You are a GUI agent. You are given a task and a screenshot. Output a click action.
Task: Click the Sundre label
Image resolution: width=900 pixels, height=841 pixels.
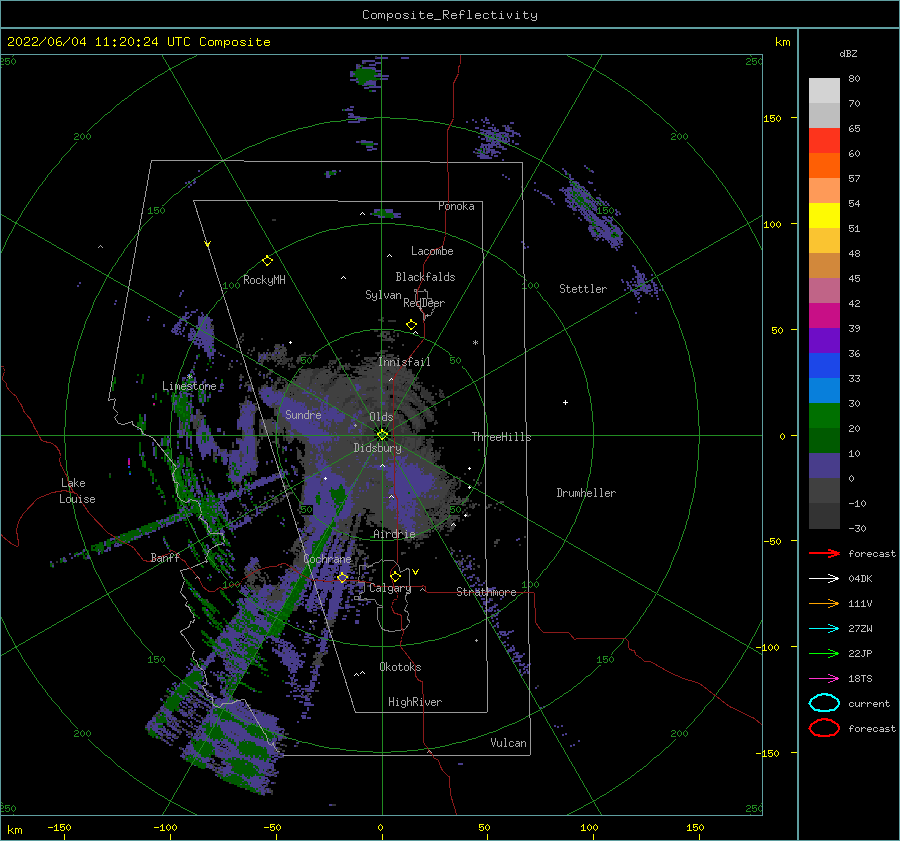tap(303, 415)
